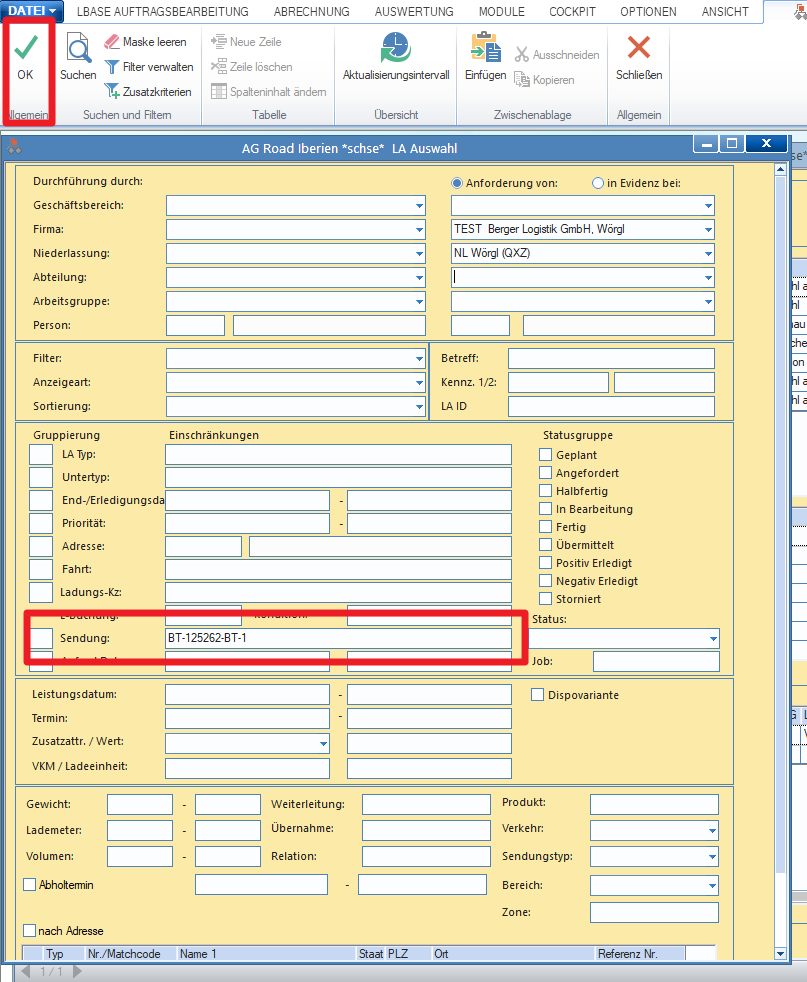Open Filter verwalten funnel icon
The image size is (807, 982).
point(112,66)
